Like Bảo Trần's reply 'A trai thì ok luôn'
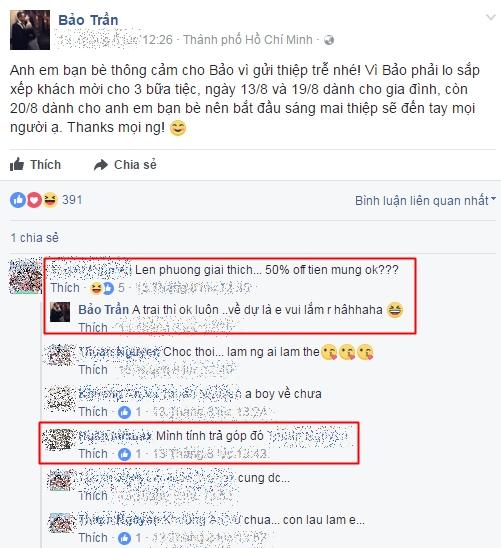This screenshot has height=548, width=501. click(x=93, y=327)
